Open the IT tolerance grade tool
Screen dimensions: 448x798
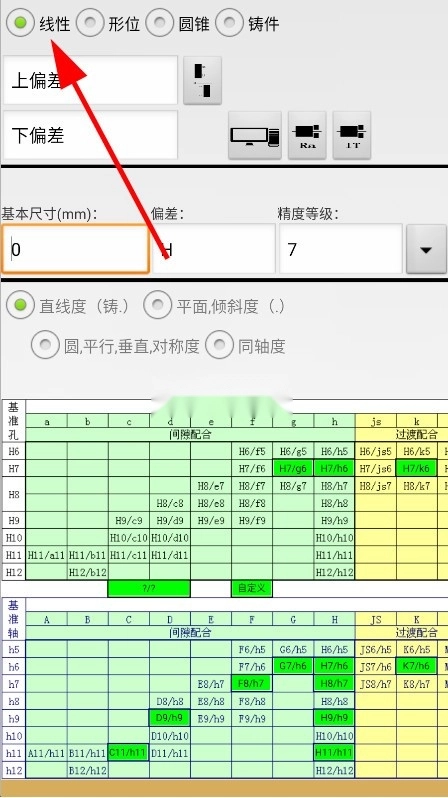click(x=352, y=135)
